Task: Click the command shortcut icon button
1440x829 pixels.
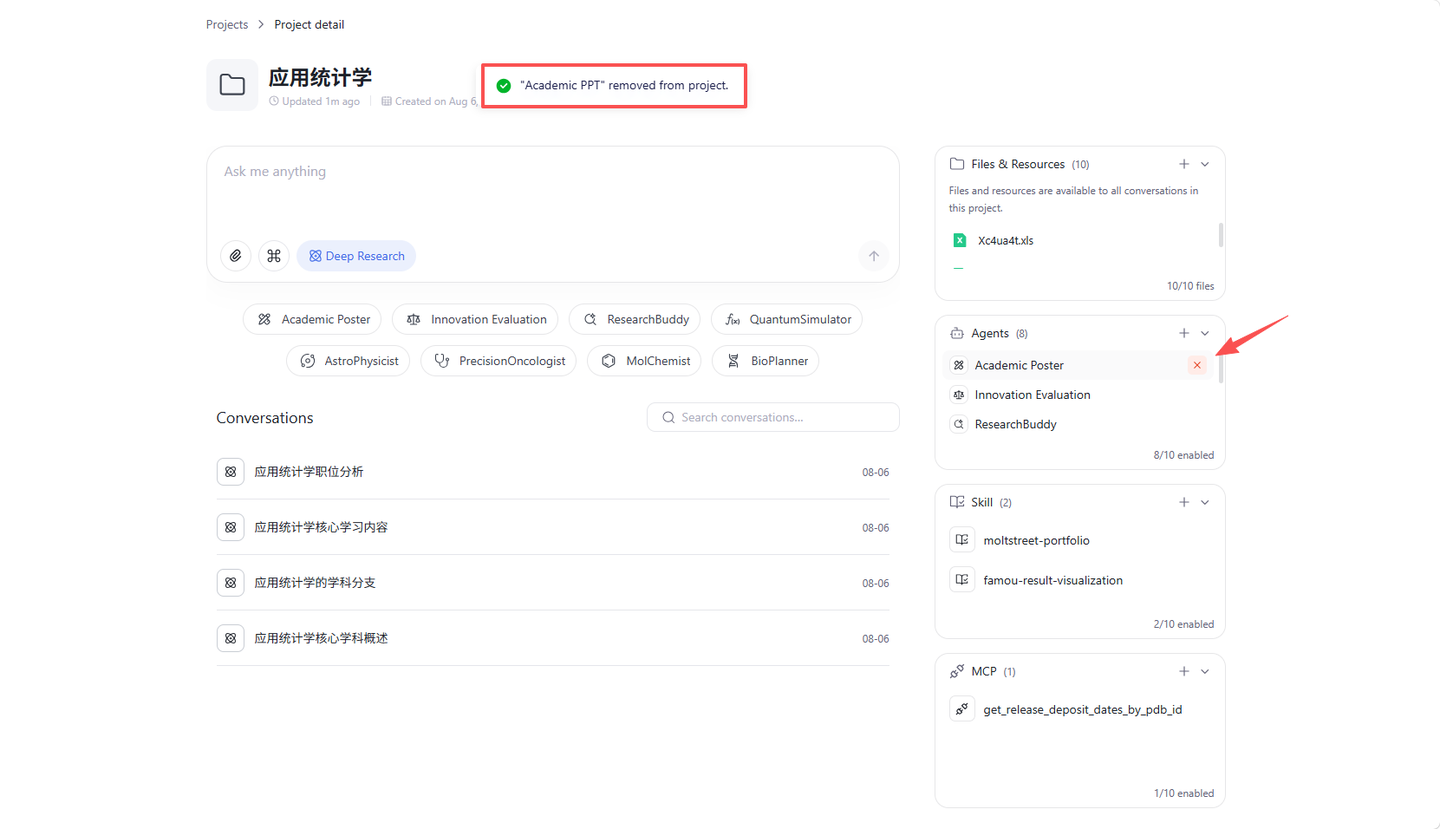Action: pos(274,256)
